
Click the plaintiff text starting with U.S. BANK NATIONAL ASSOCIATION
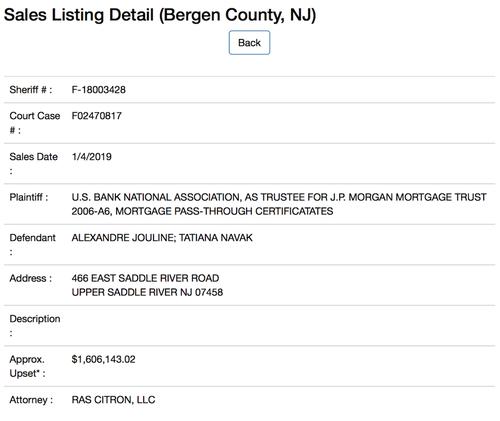pos(279,204)
